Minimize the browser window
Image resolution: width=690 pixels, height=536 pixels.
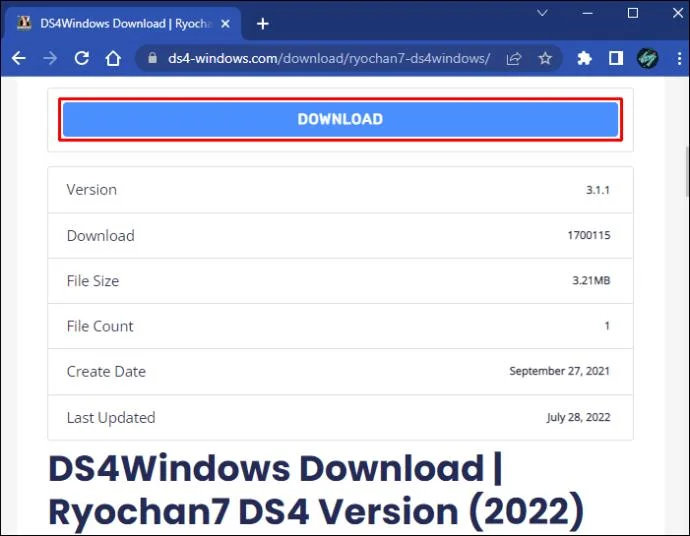pyautogui.click(x=587, y=13)
